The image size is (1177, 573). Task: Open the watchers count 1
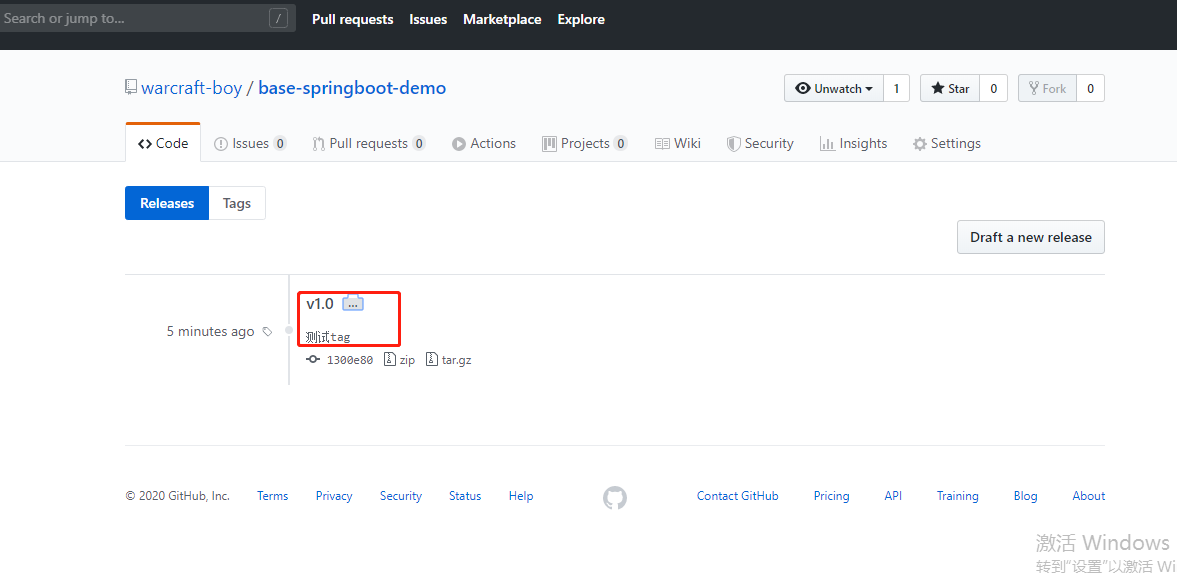pyautogui.click(x=896, y=89)
